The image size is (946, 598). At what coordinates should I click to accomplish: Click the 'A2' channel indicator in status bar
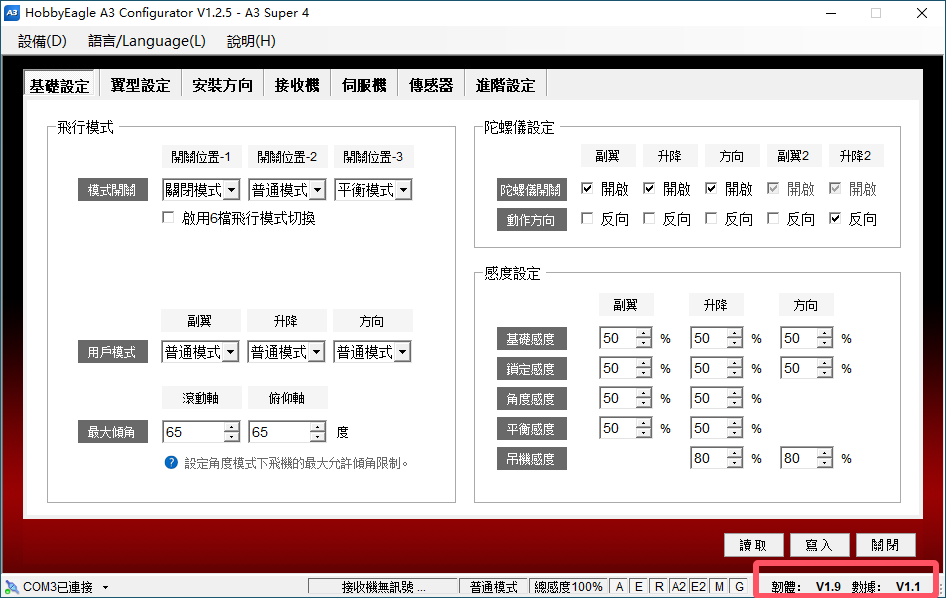678,587
